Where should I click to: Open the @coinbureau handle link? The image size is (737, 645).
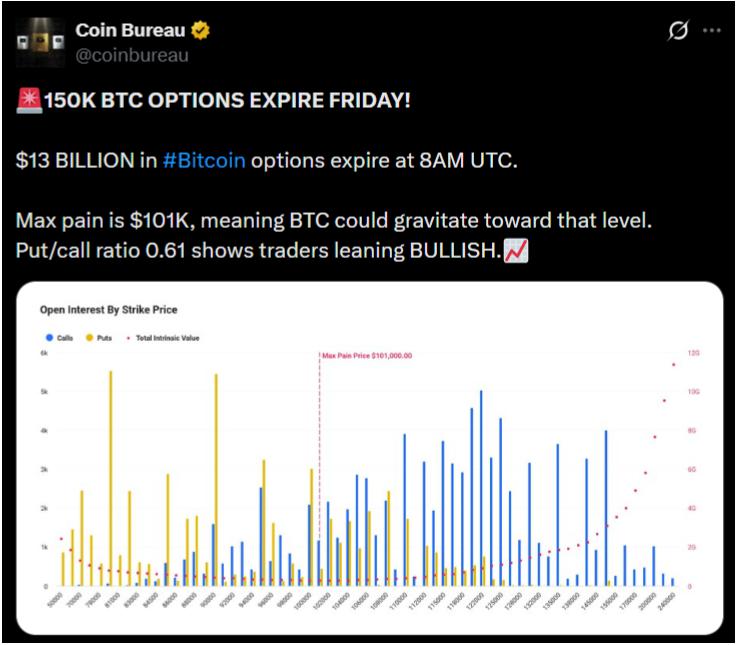click(132, 54)
